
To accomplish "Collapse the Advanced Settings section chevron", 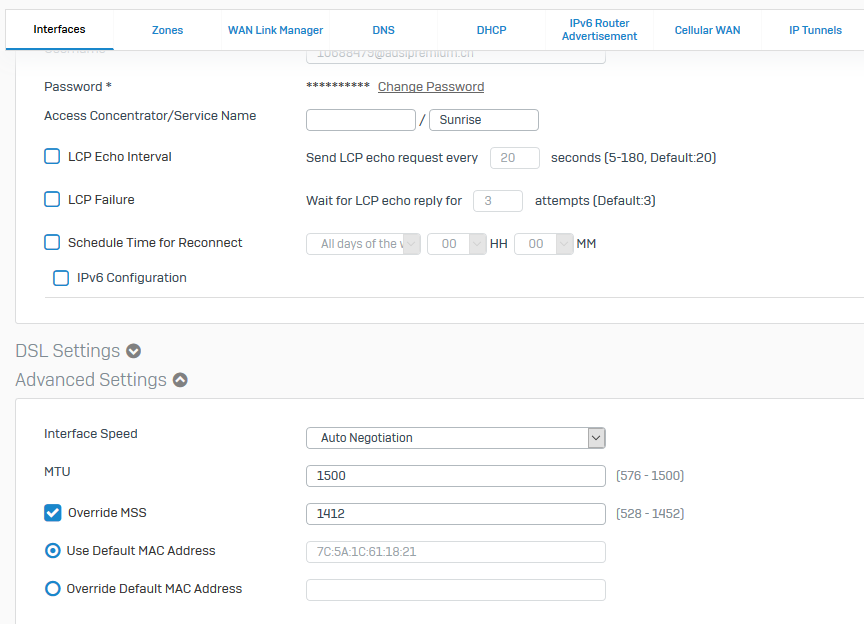I will [x=180, y=381].
